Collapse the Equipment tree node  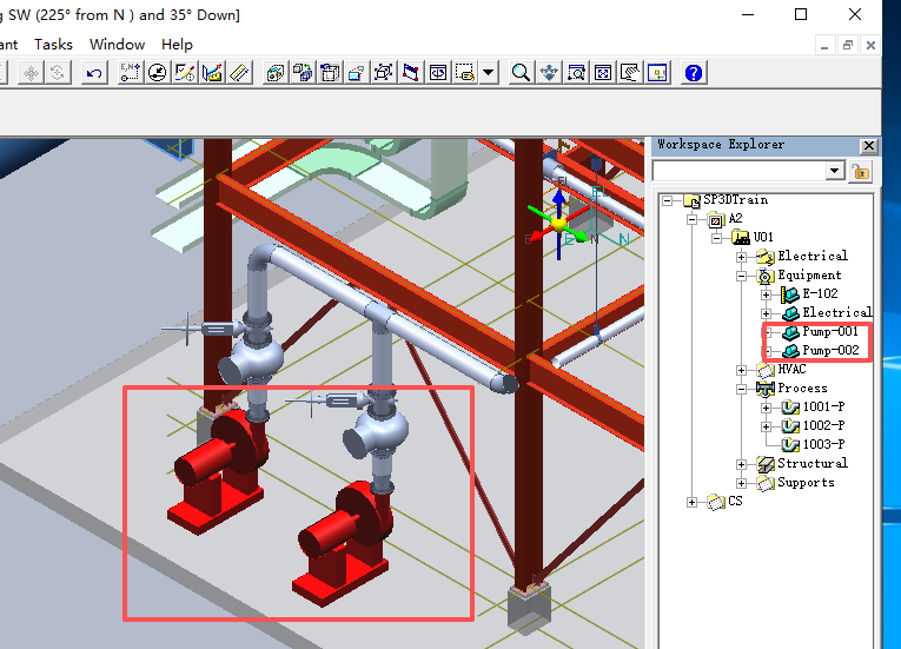(741, 276)
